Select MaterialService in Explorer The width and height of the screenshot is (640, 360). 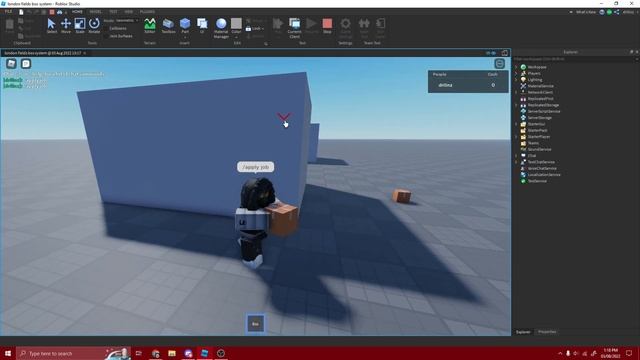[x=540, y=86]
